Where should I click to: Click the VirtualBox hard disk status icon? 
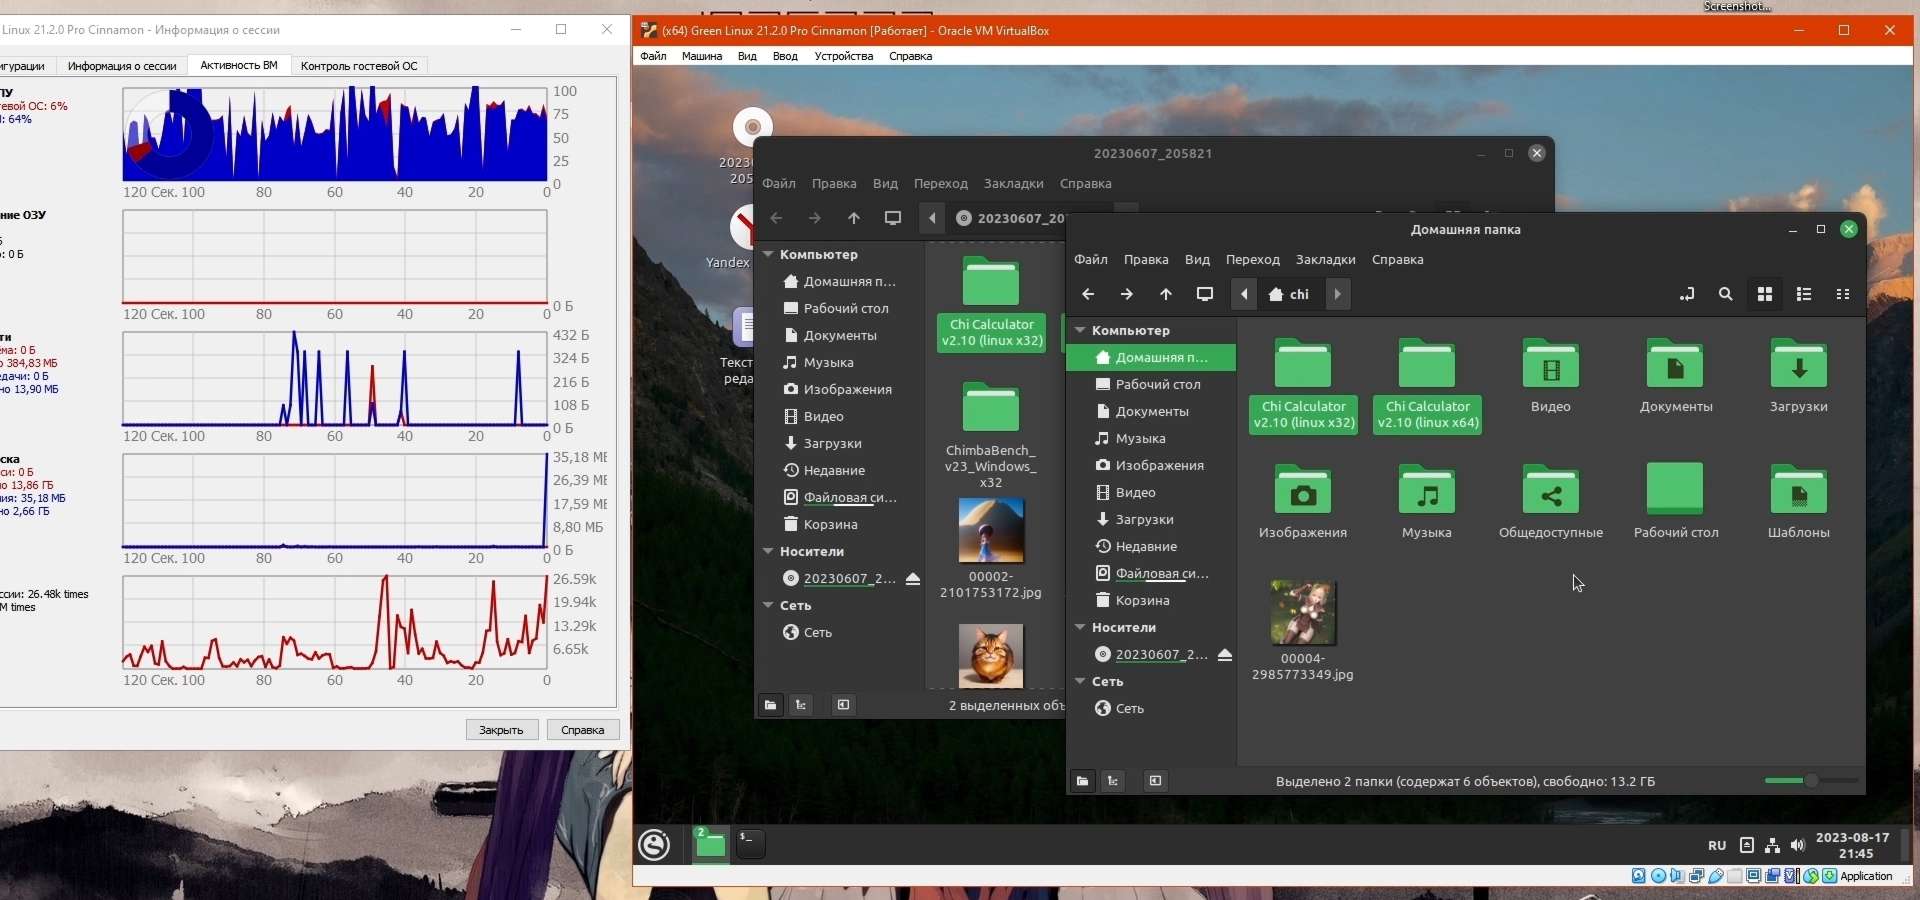(1639, 876)
